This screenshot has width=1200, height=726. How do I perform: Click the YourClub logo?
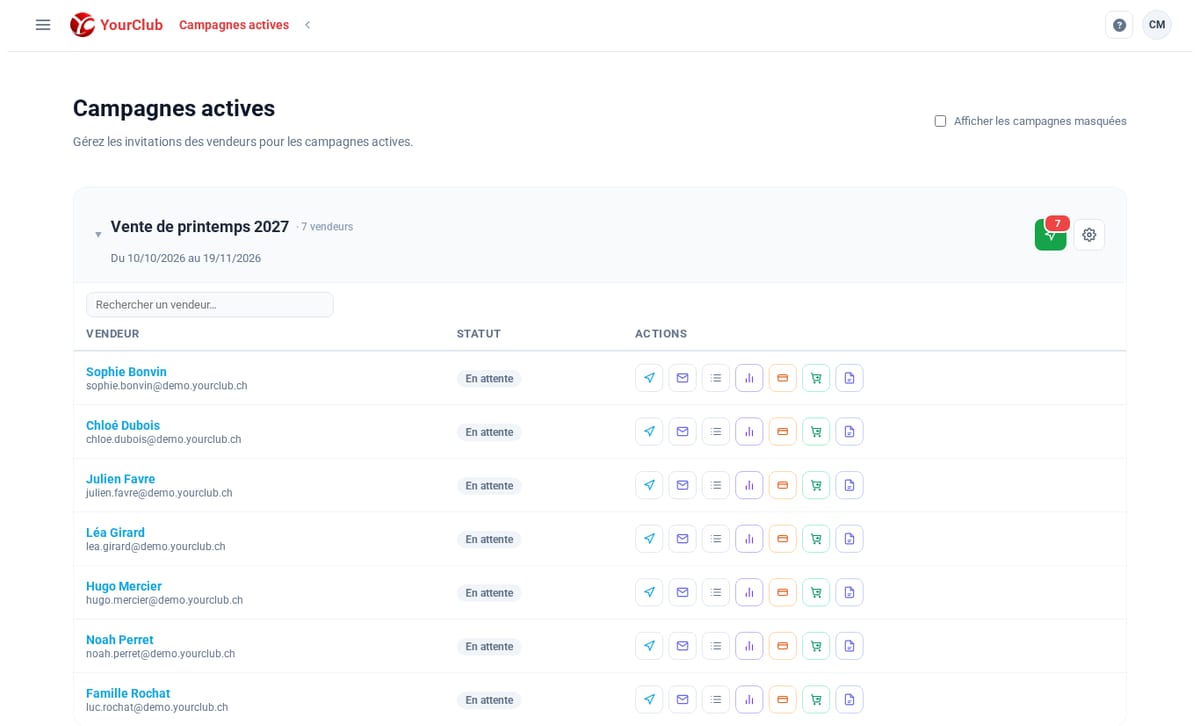[116, 25]
